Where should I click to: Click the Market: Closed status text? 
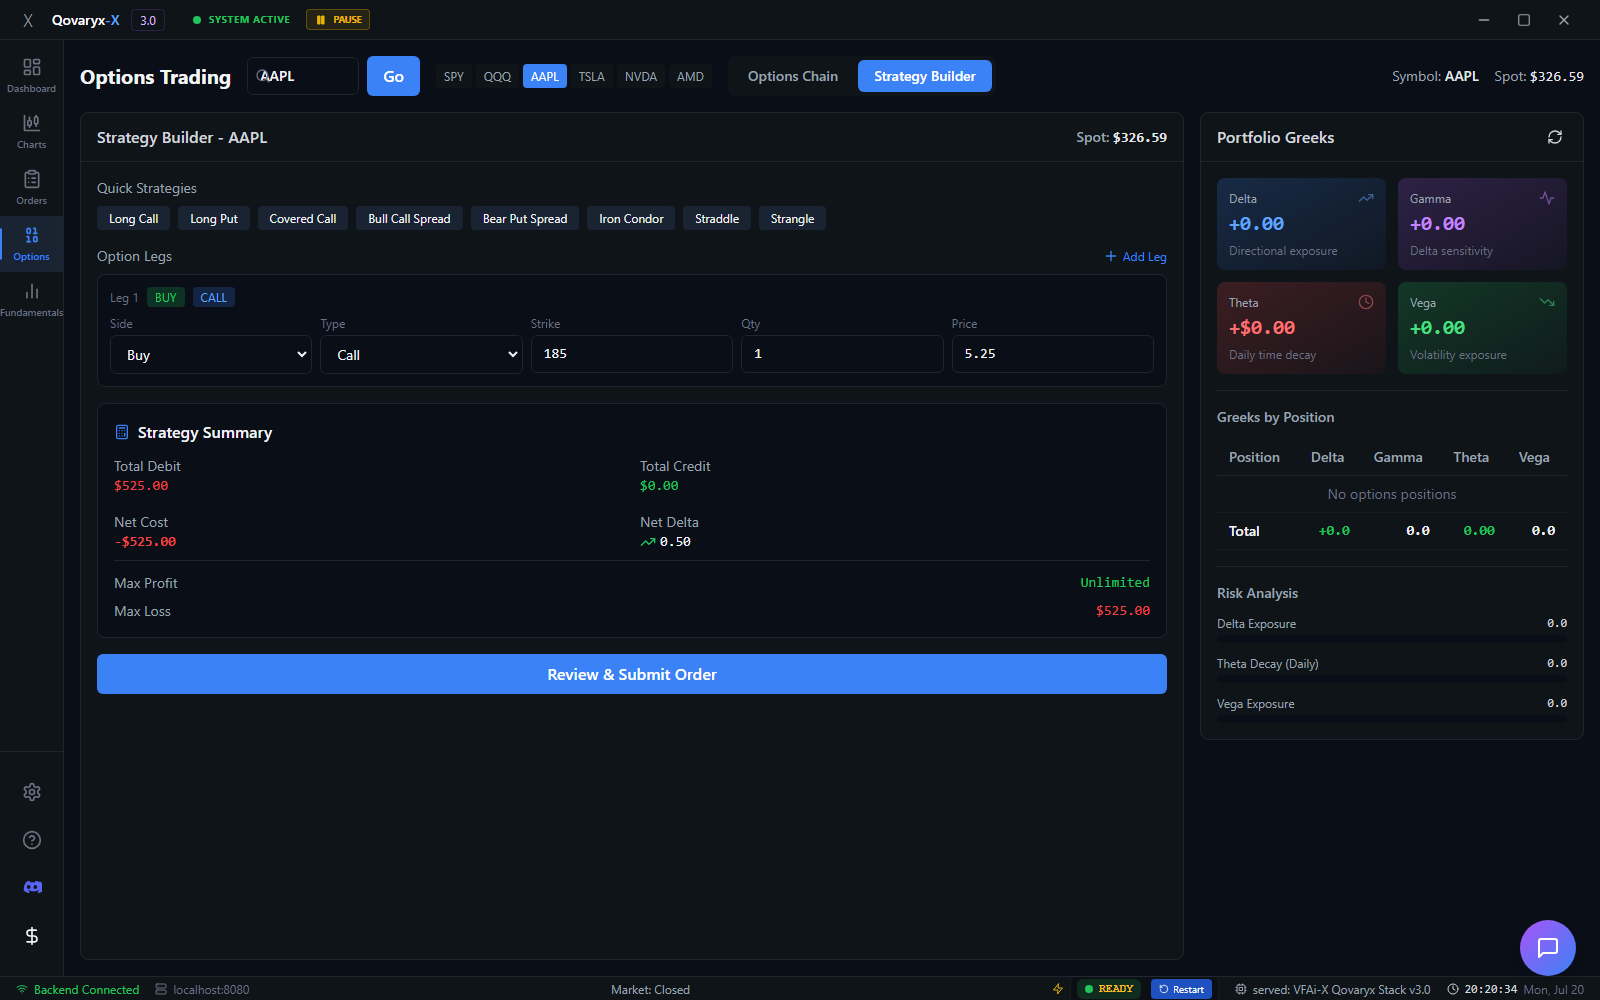pyautogui.click(x=650, y=989)
